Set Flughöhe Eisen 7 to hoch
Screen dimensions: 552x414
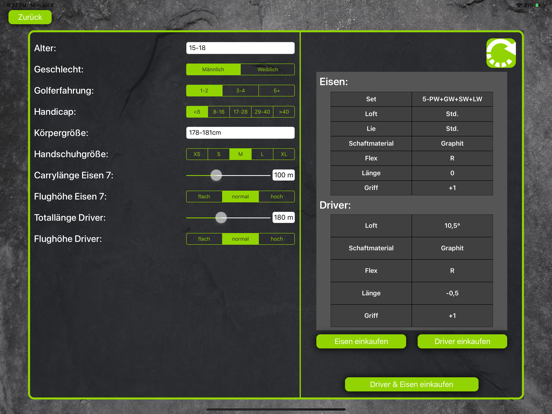click(277, 196)
